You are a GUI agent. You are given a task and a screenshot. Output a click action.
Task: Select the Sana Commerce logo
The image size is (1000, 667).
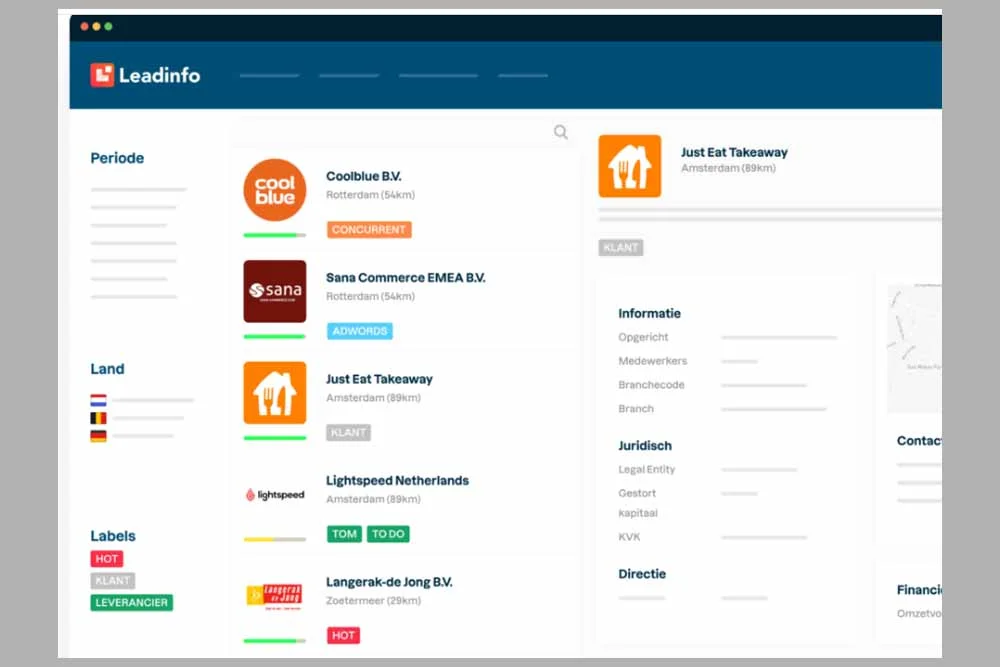[x=275, y=291]
